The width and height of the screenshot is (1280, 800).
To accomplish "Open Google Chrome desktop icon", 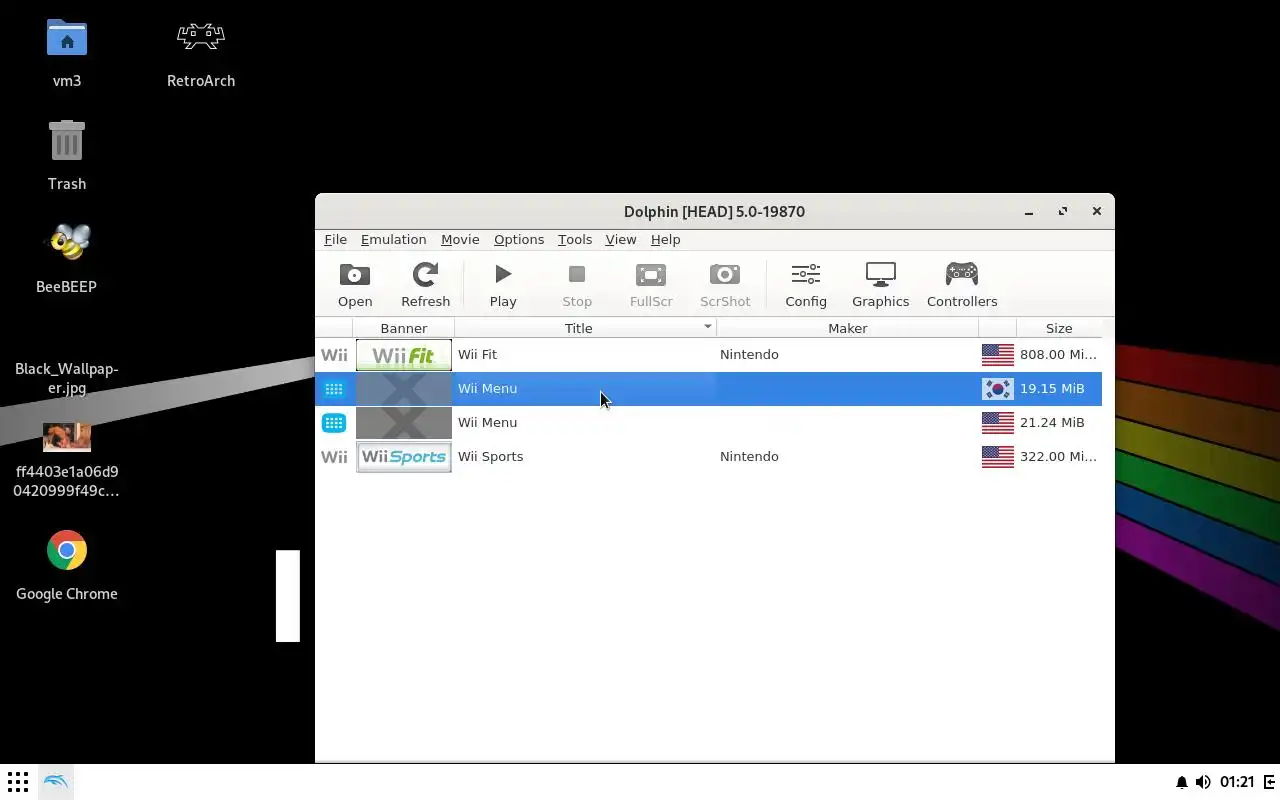I will coord(67,550).
